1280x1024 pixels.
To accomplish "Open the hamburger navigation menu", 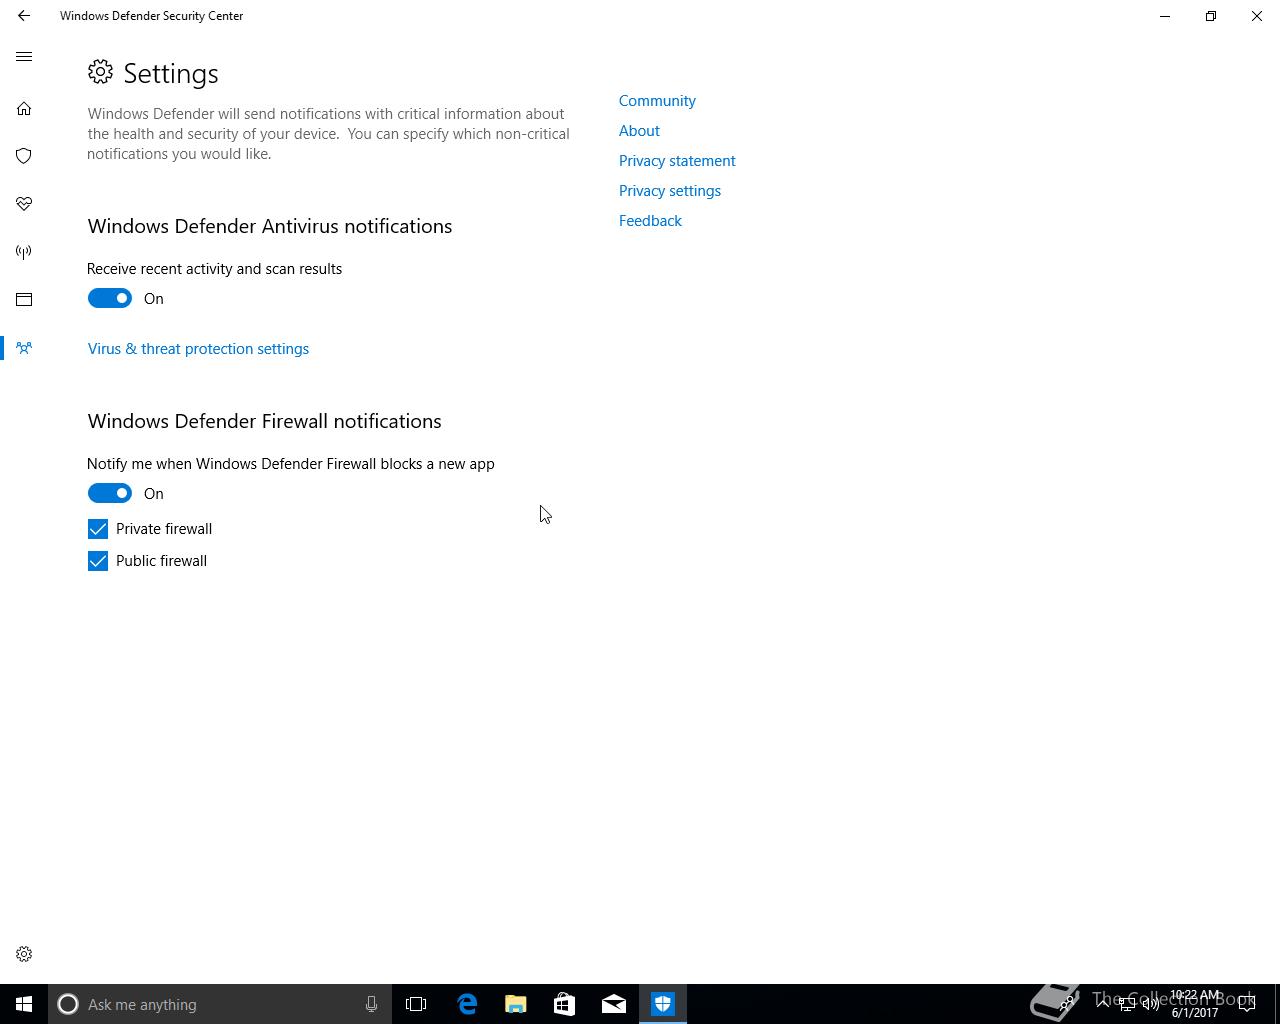I will click(x=24, y=57).
